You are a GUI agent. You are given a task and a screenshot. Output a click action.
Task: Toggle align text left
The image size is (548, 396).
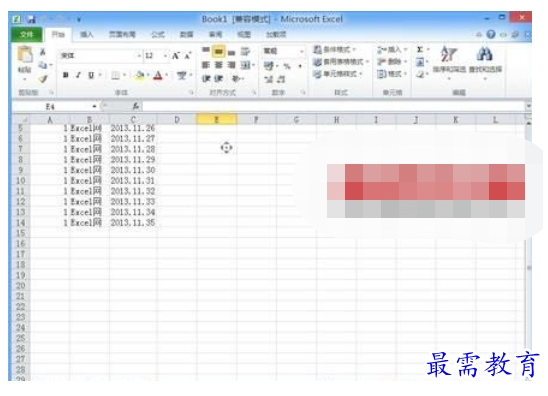[206, 65]
